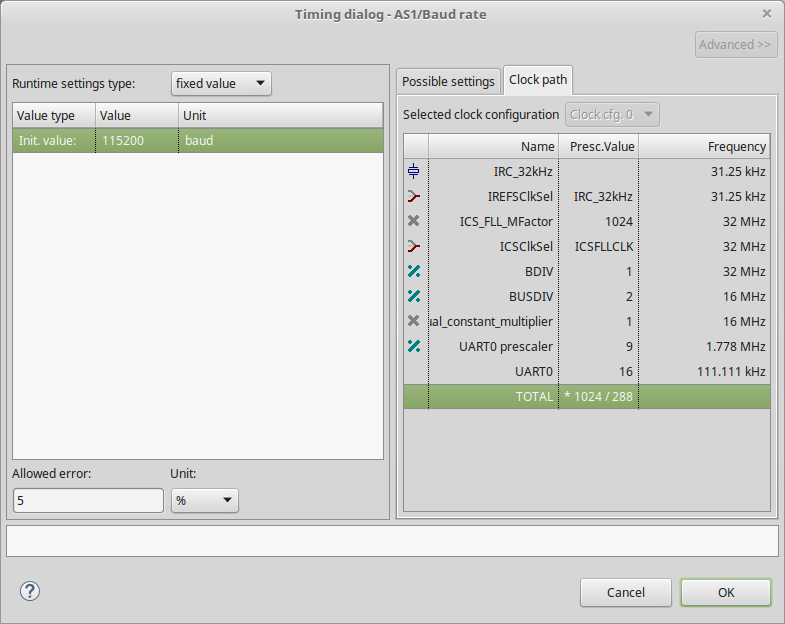Click the Cancel button
The image size is (785, 624).
coord(625,592)
